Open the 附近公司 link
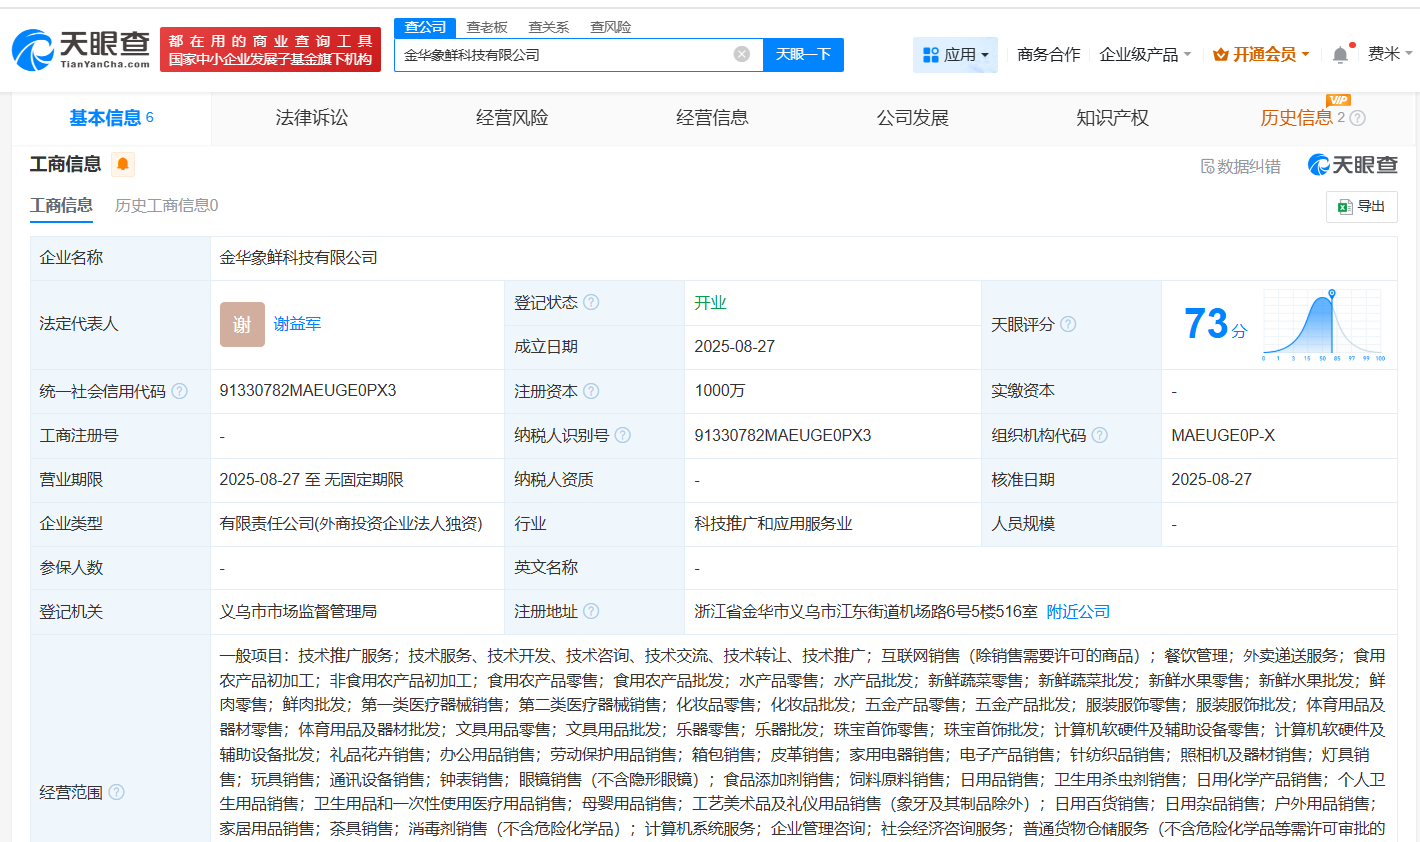Viewport: 1420px width, 842px height. click(x=1077, y=611)
